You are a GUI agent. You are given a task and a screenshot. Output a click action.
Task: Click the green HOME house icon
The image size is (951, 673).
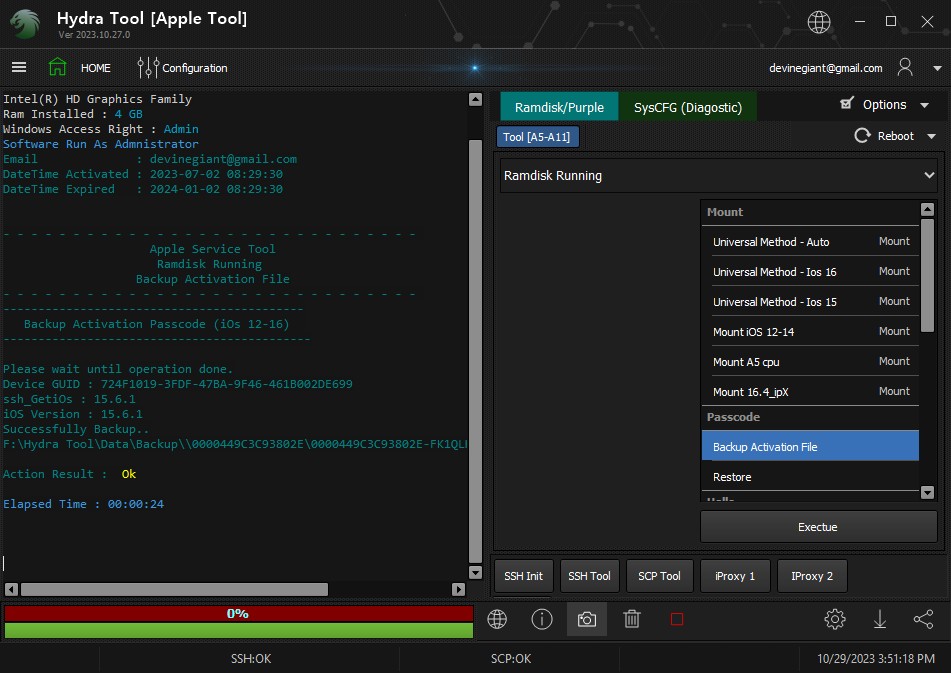click(57, 67)
